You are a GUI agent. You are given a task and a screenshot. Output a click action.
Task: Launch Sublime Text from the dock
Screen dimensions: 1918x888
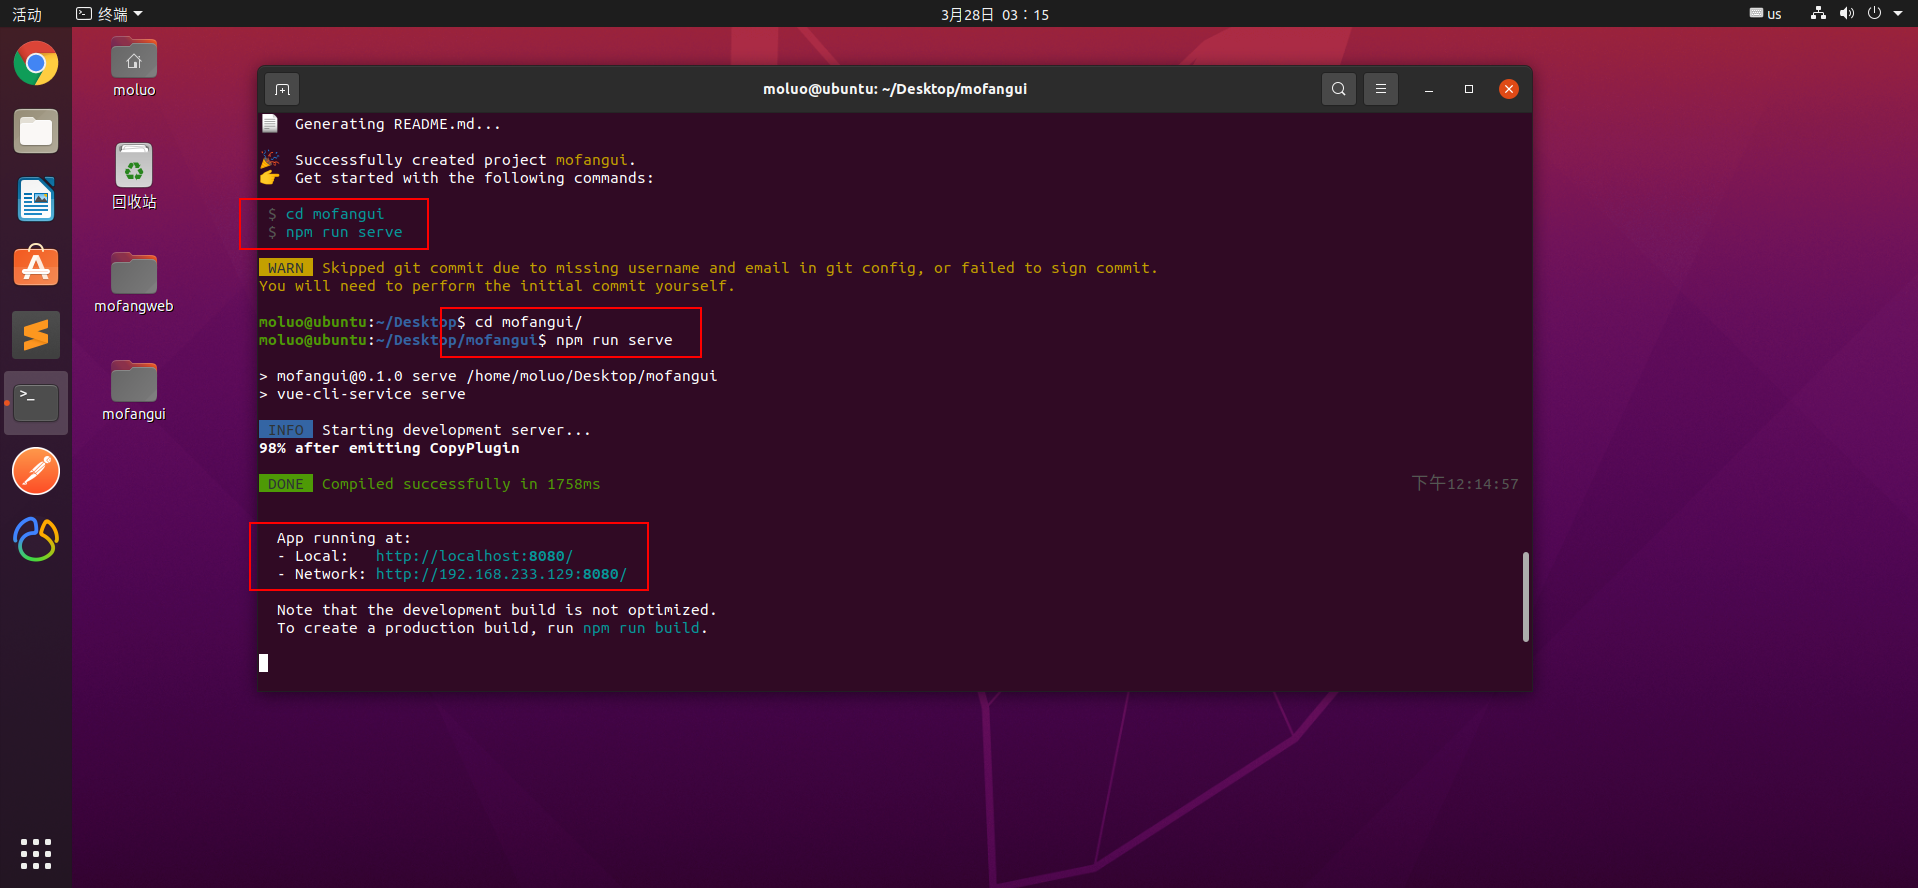click(36, 335)
